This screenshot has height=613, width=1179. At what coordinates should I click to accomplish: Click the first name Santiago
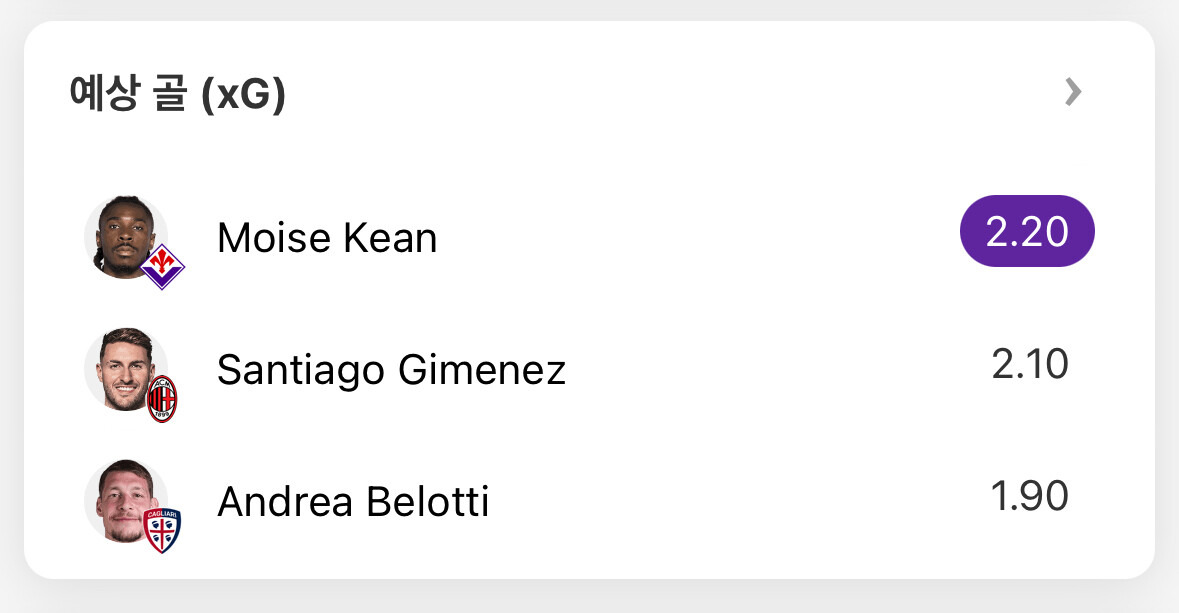coord(301,370)
